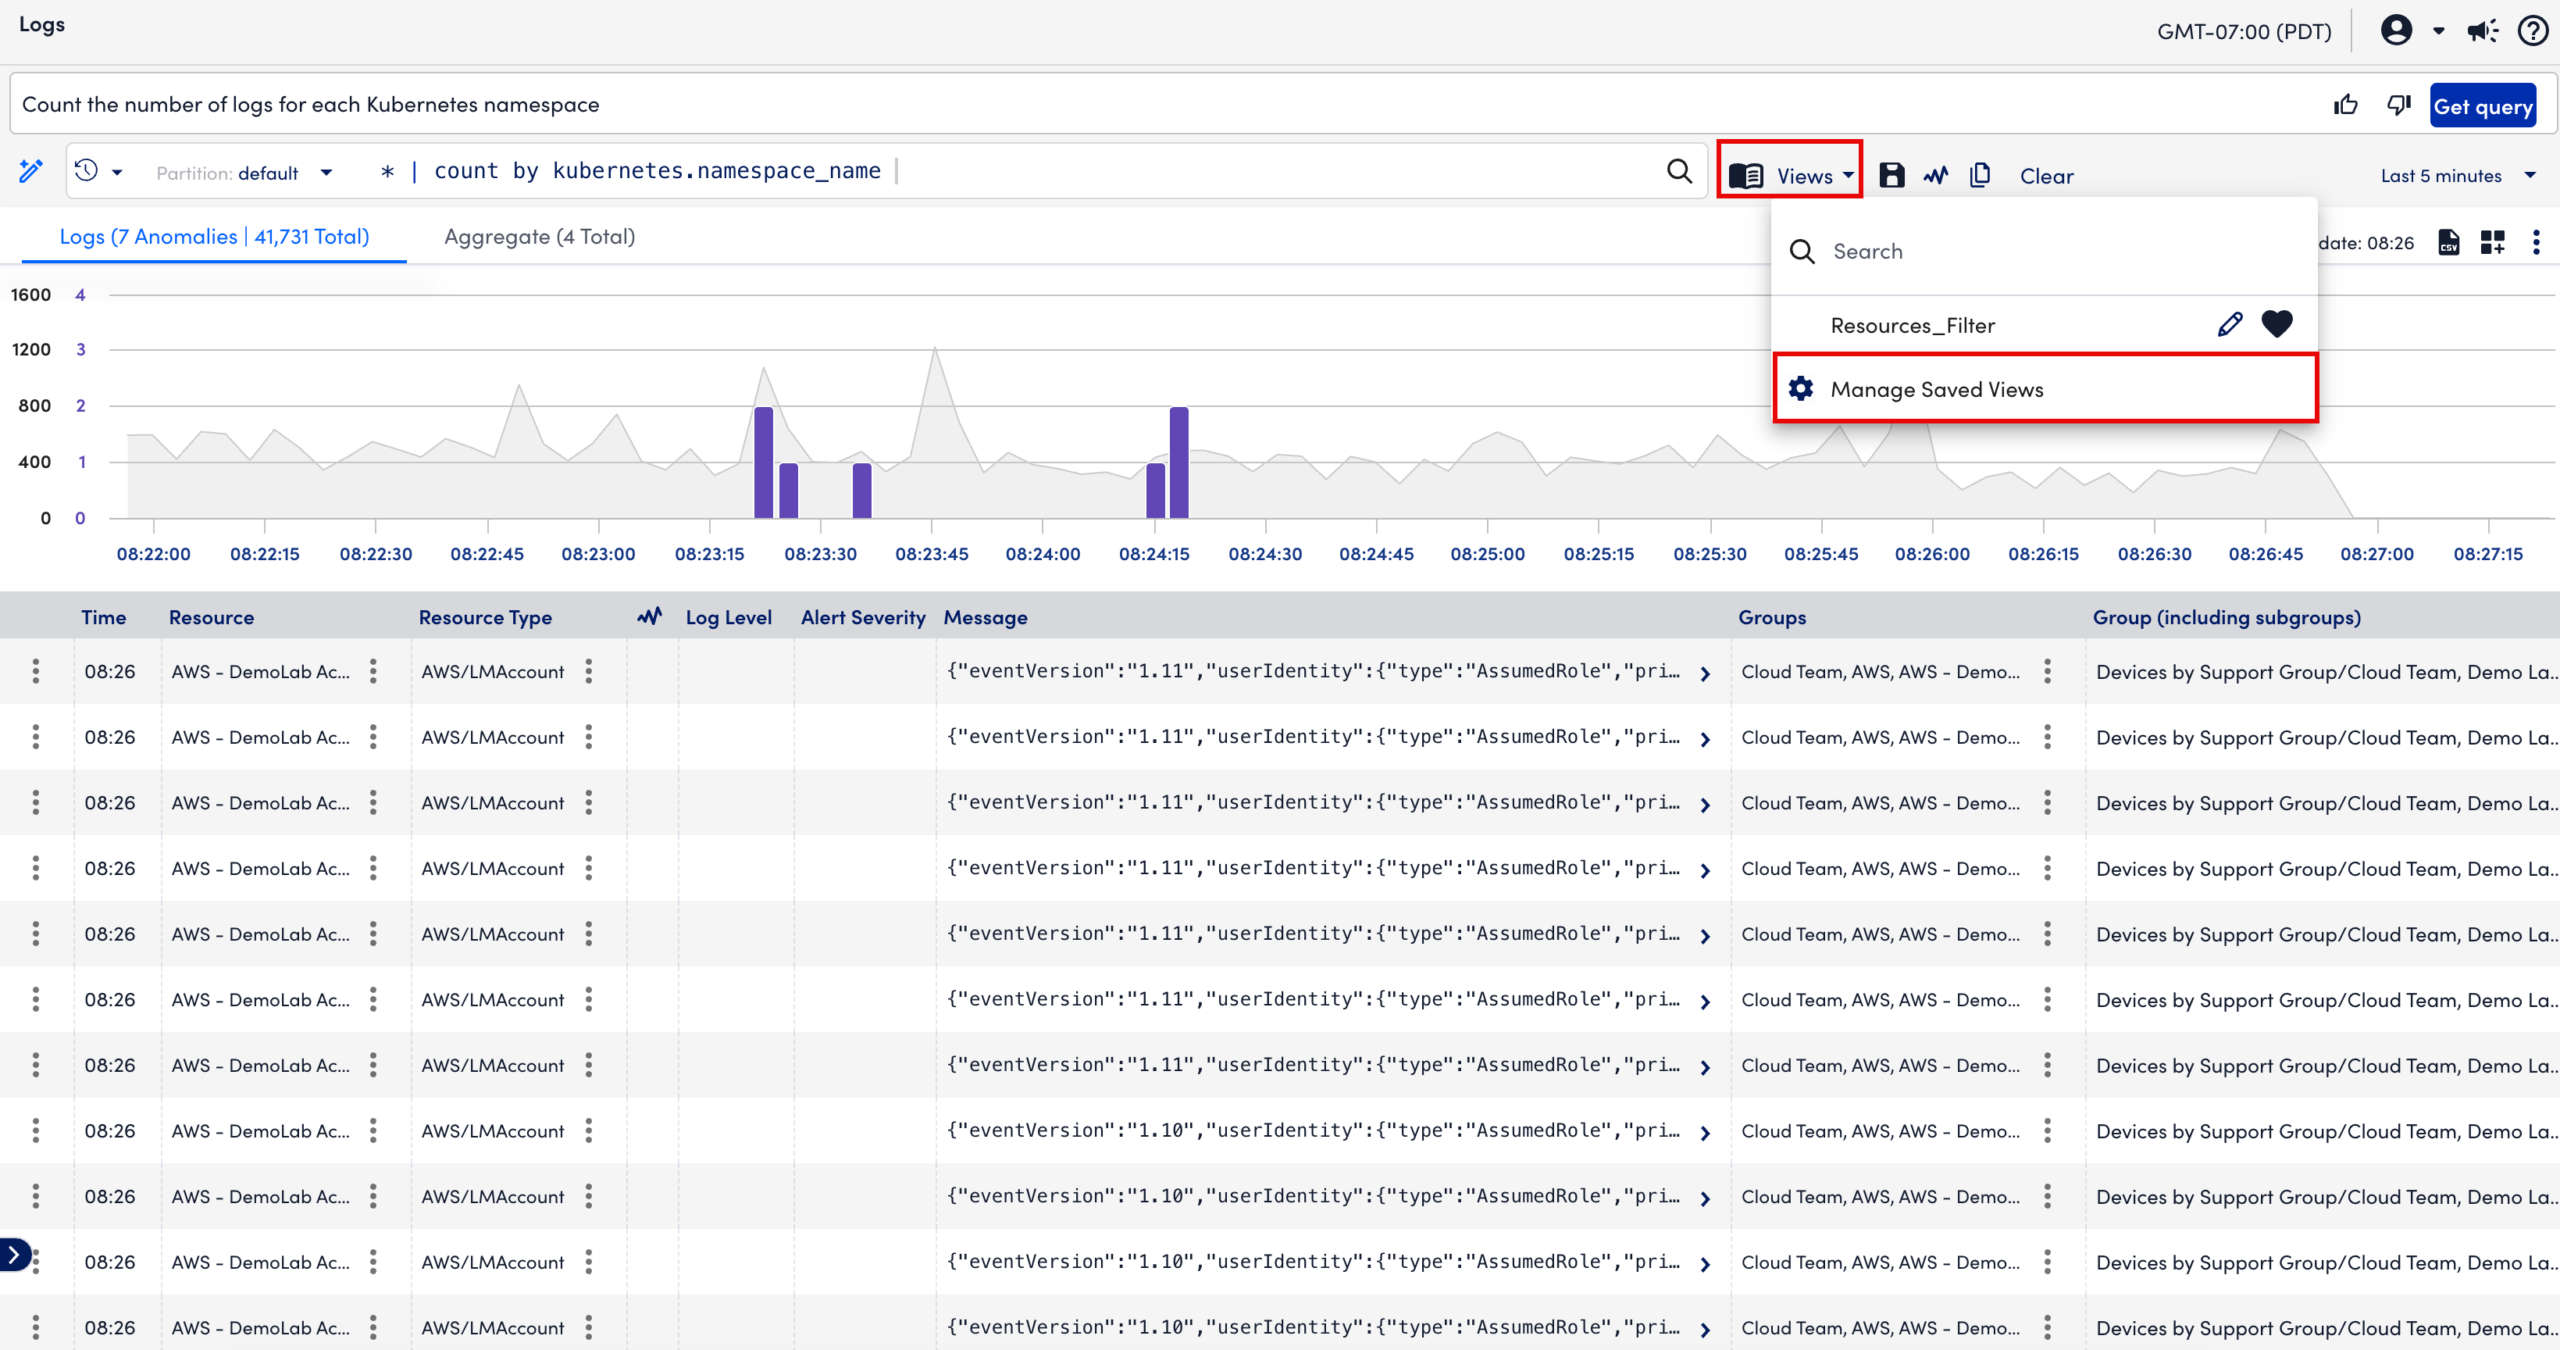Open Resource options menu in third log row
Viewport: 2560px width, 1350px height.
pos(373,802)
